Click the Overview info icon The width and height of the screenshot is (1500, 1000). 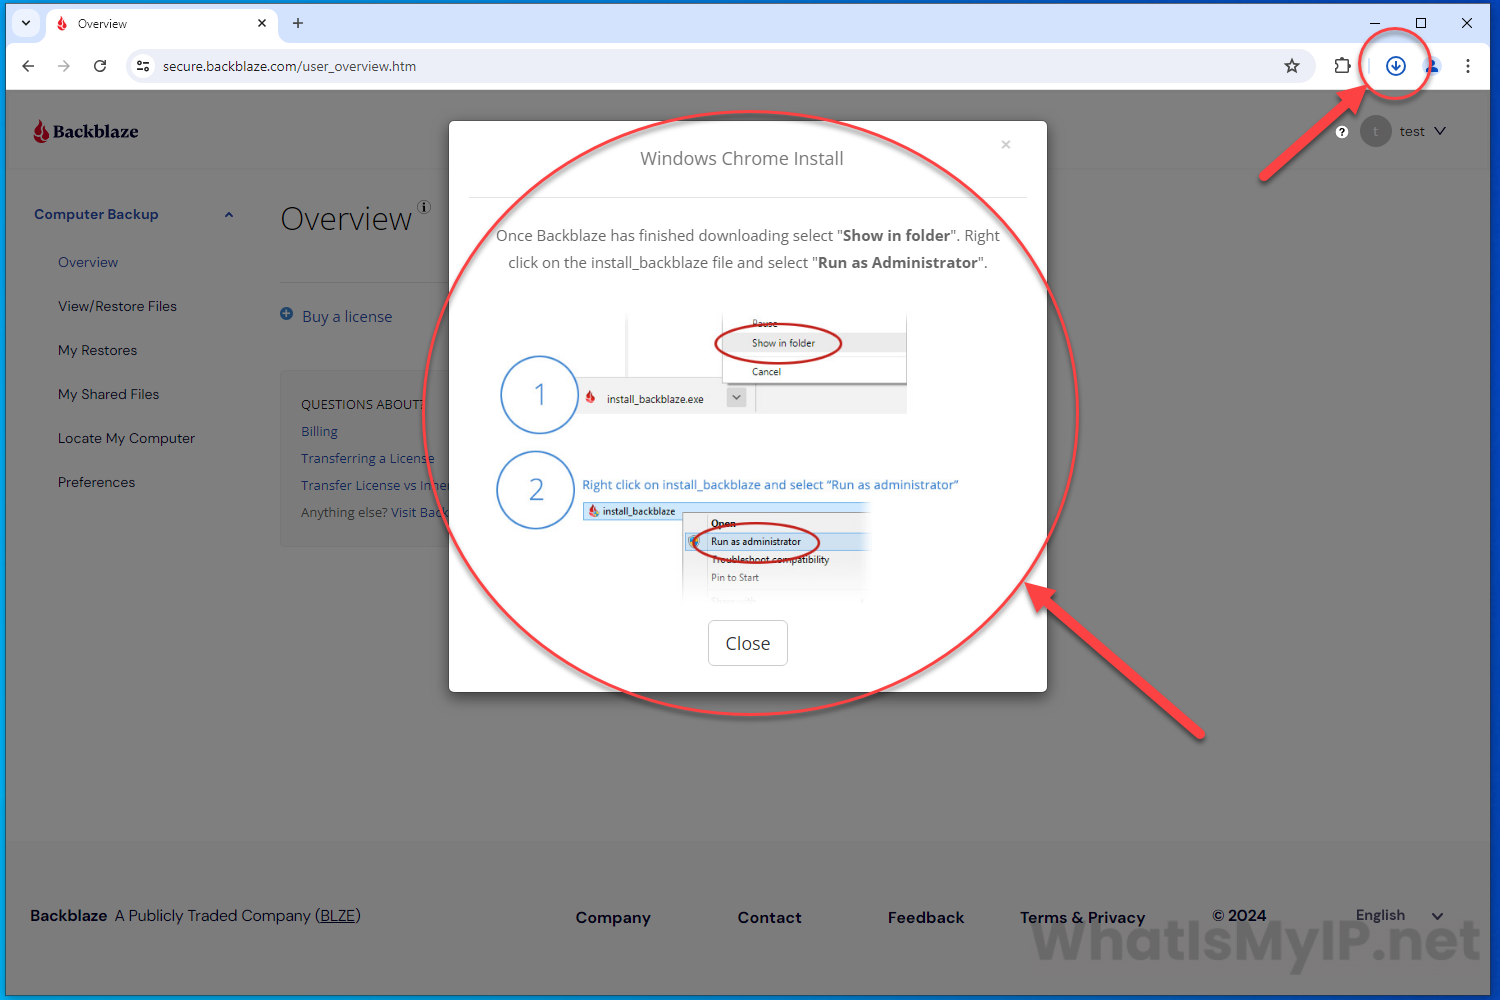click(x=424, y=207)
